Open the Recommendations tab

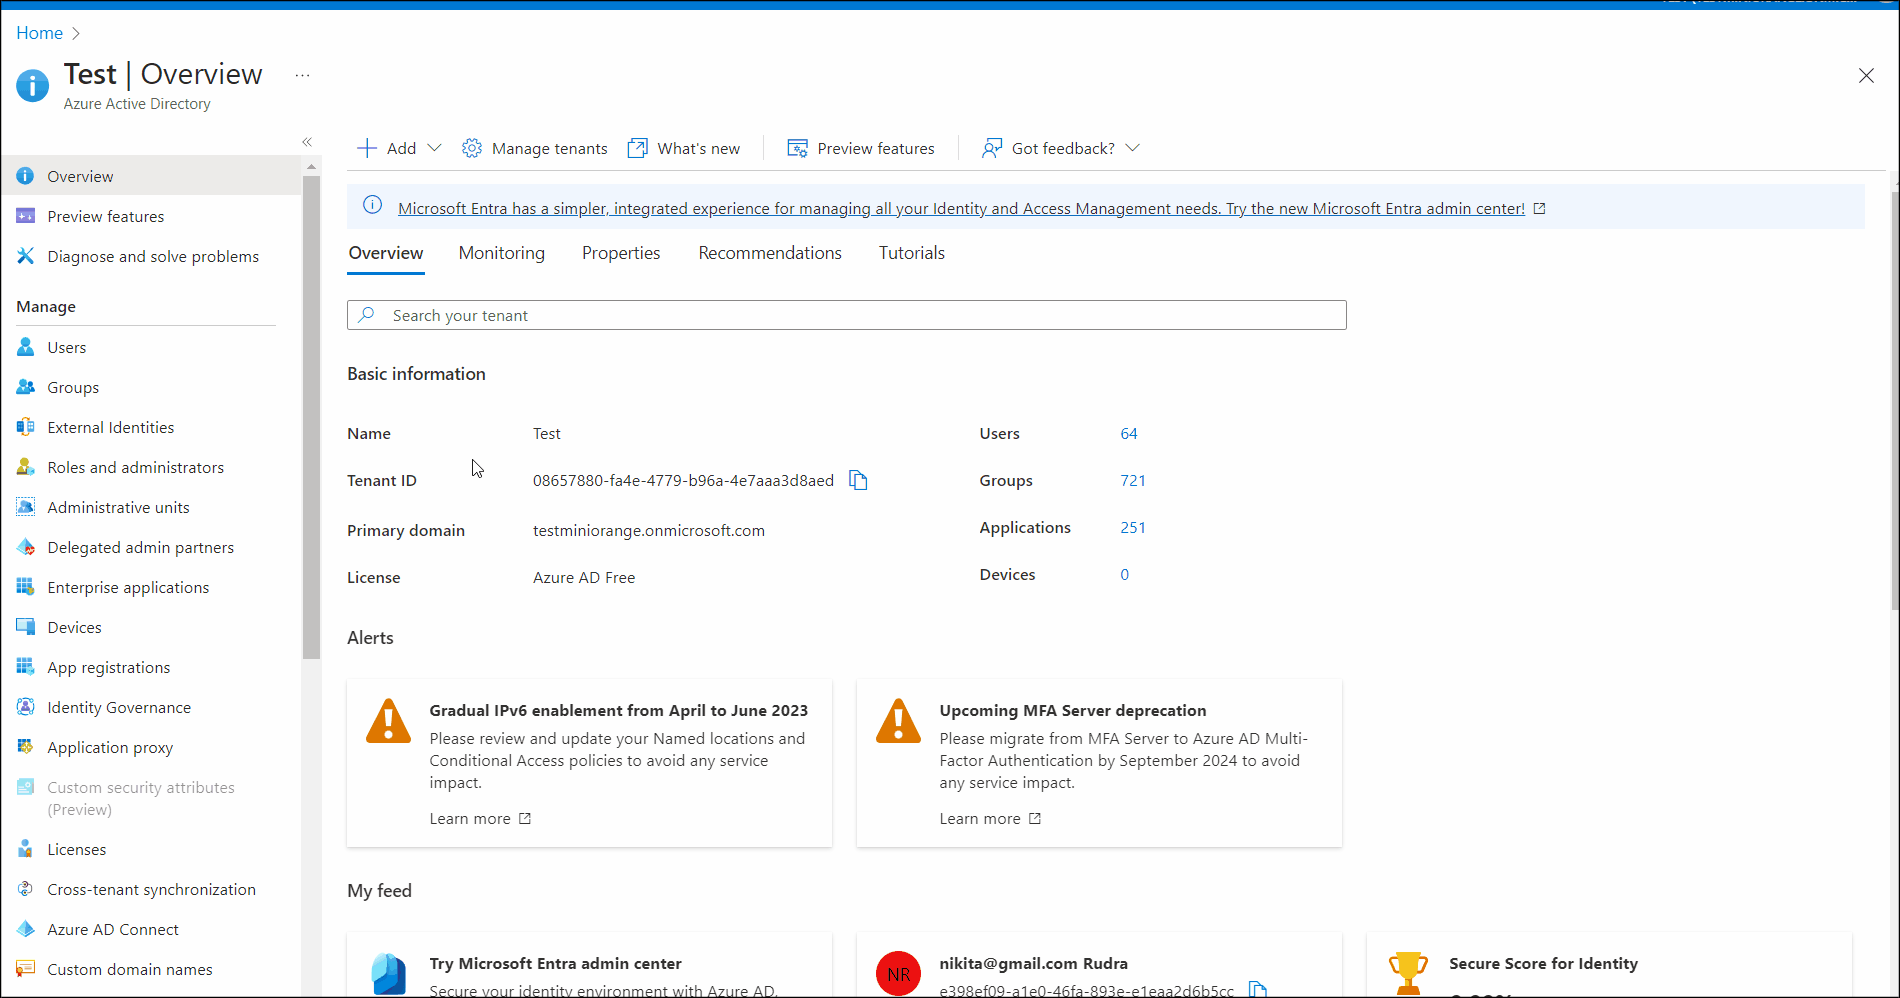click(769, 254)
